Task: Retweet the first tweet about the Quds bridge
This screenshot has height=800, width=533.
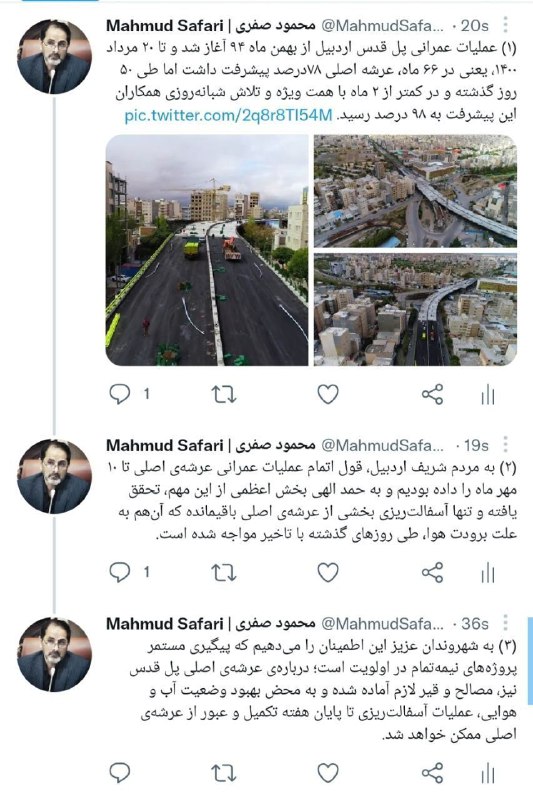Action: [223, 394]
